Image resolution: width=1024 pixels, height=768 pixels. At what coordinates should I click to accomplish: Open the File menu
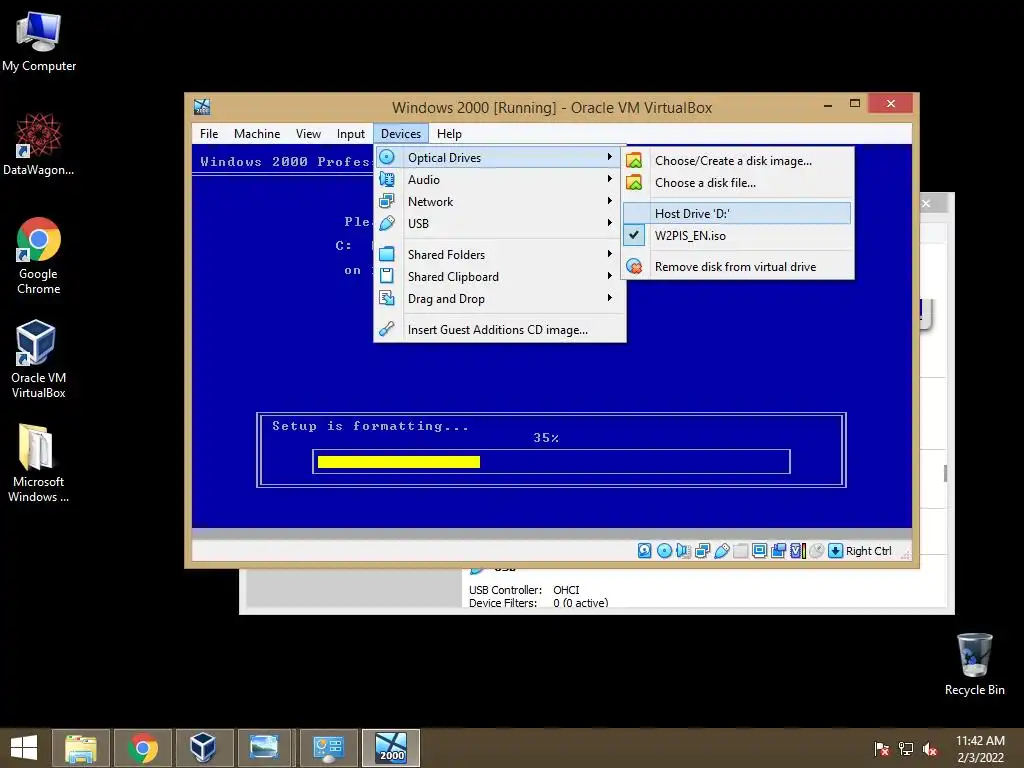(x=209, y=134)
